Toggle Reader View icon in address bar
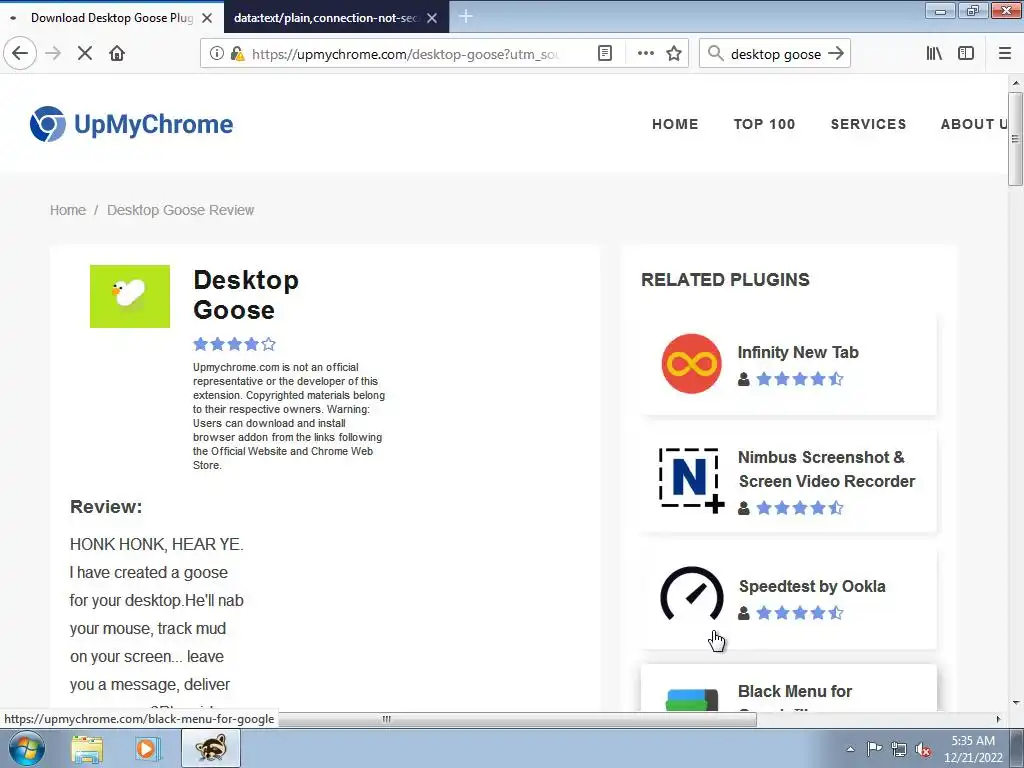This screenshot has width=1024, height=768. pos(605,54)
